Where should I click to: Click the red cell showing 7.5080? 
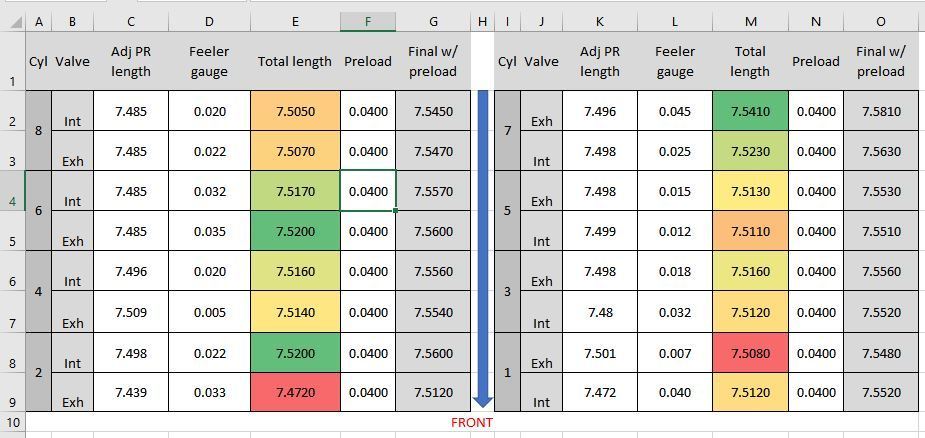tap(750, 353)
